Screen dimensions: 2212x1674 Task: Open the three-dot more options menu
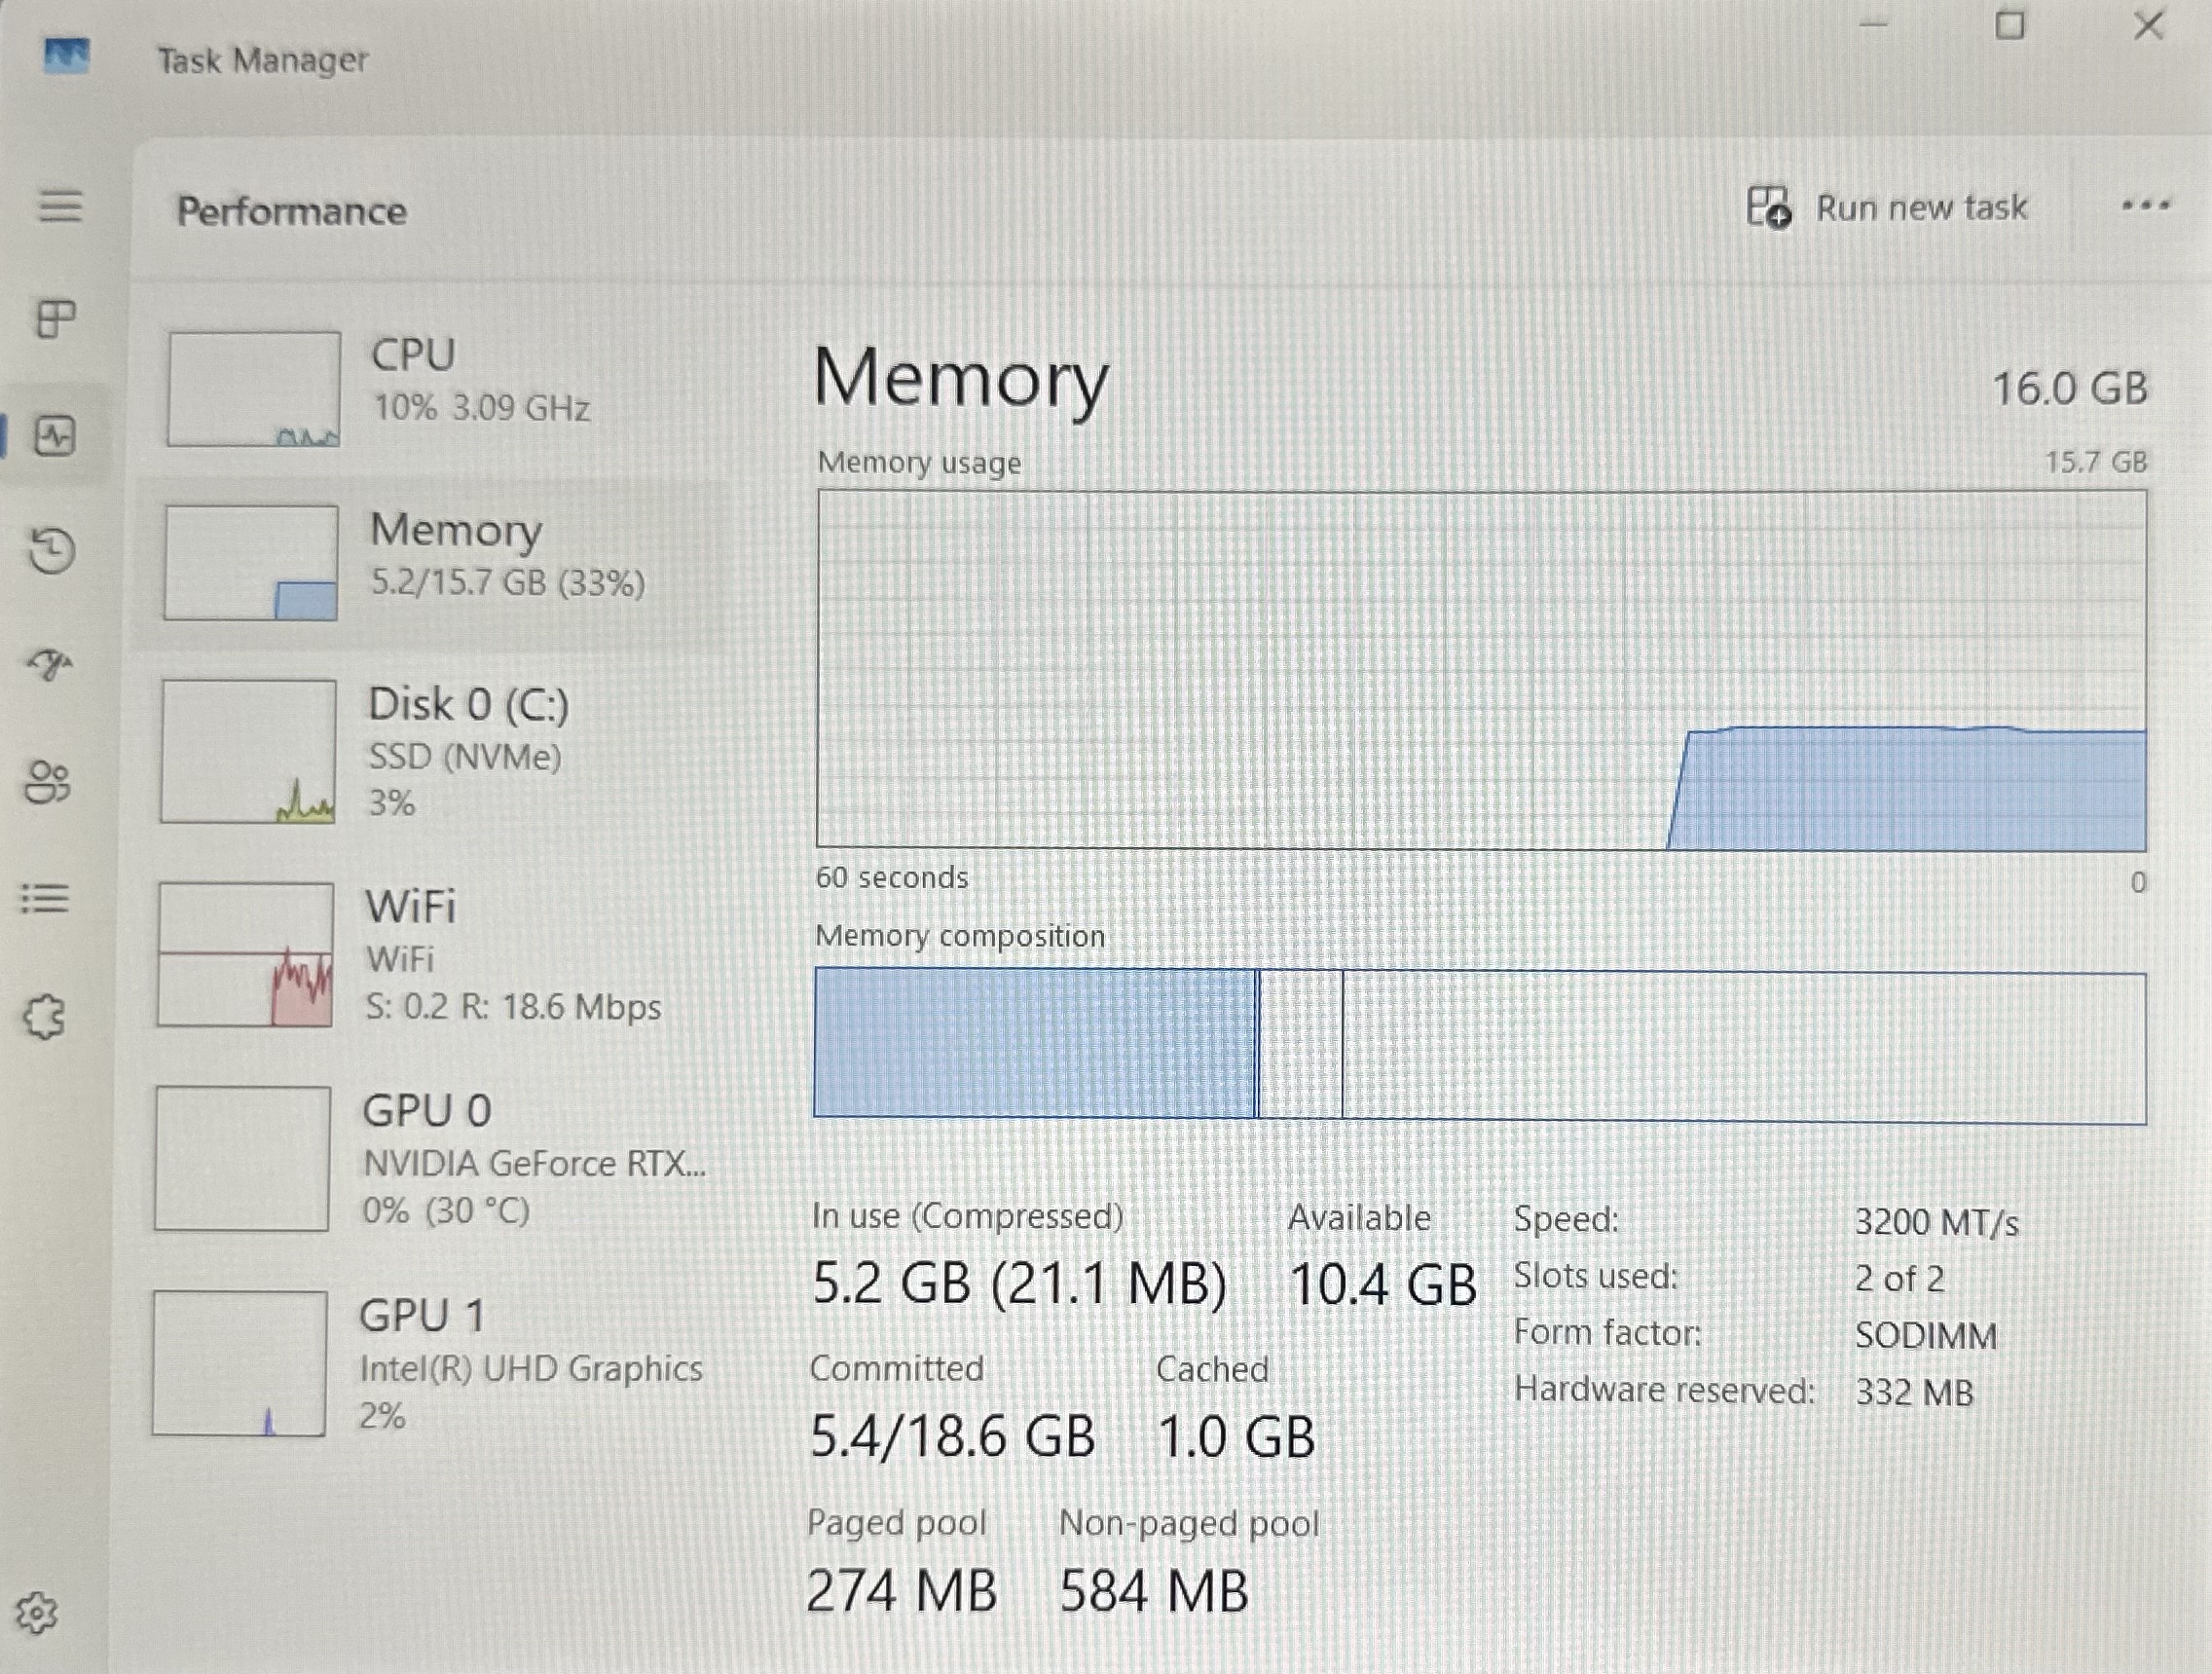tap(2145, 206)
